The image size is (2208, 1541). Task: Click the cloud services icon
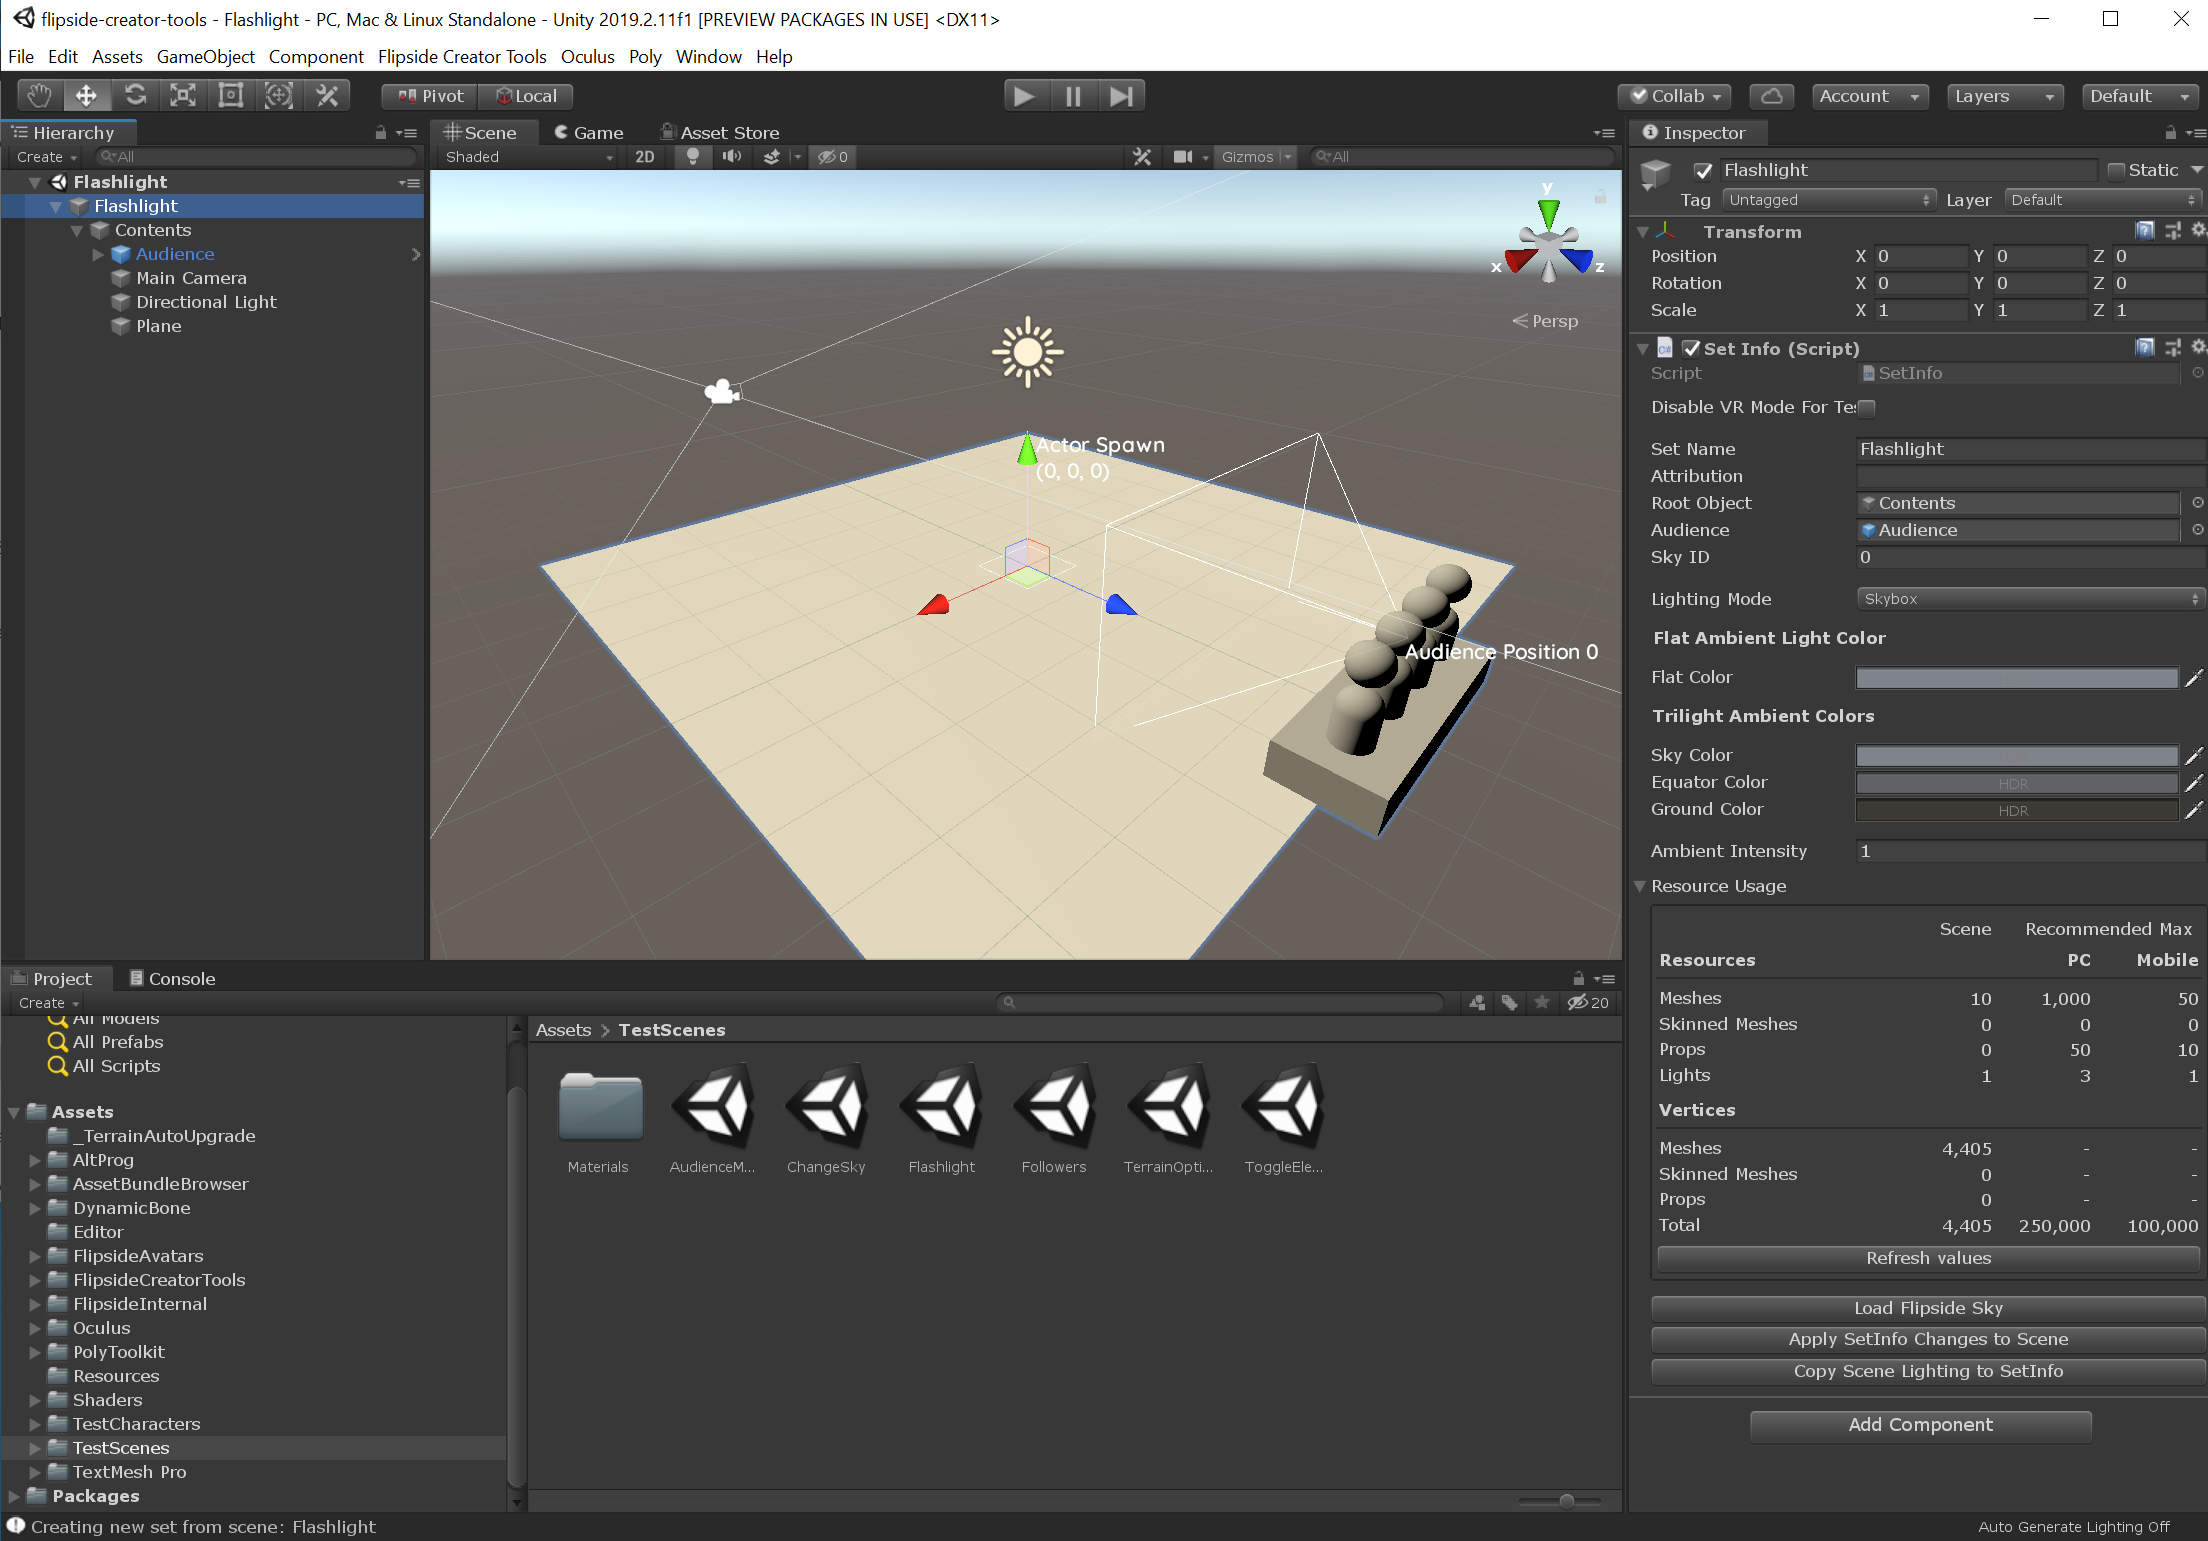coord(1771,96)
